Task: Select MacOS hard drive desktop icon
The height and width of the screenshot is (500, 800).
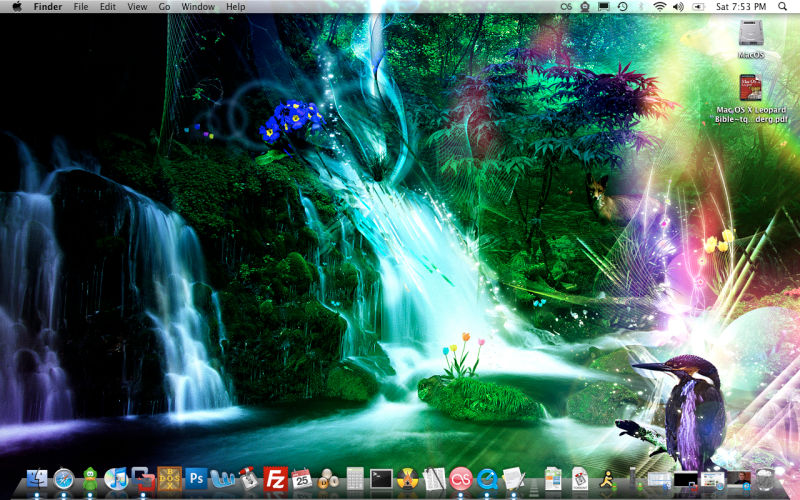Action: click(x=751, y=39)
